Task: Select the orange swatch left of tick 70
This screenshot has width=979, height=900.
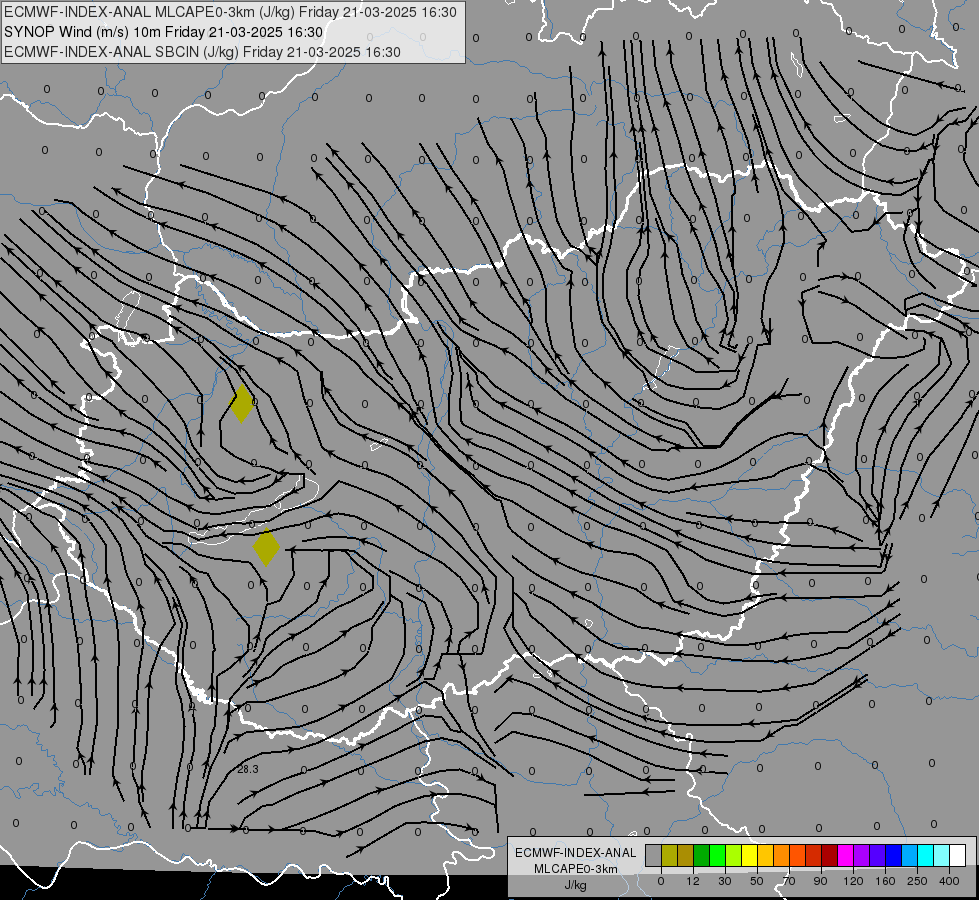Action: pos(782,855)
